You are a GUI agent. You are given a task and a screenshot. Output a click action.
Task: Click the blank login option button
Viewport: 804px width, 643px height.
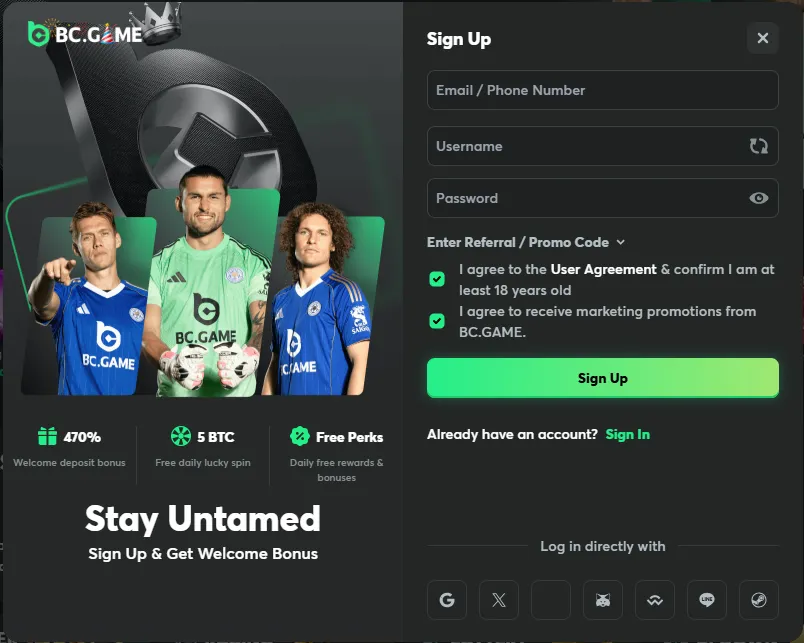click(551, 600)
